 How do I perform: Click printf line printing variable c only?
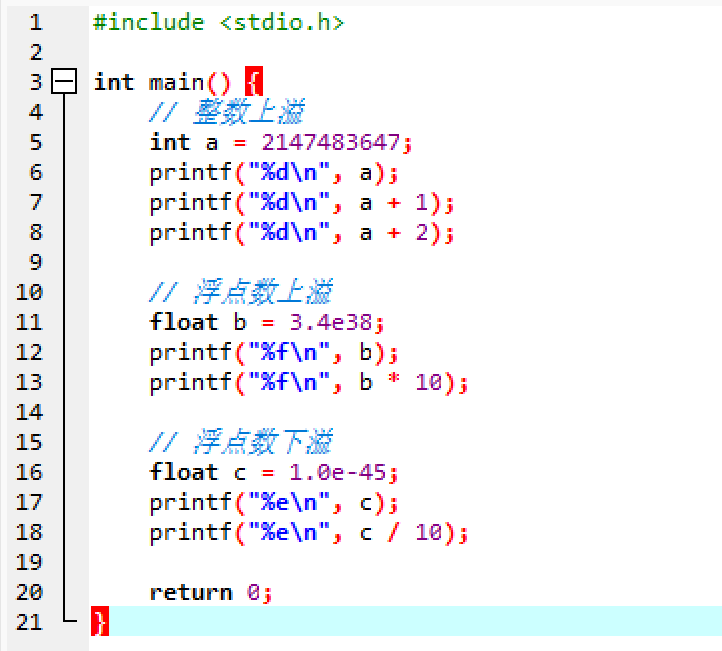click(x=274, y=503)
